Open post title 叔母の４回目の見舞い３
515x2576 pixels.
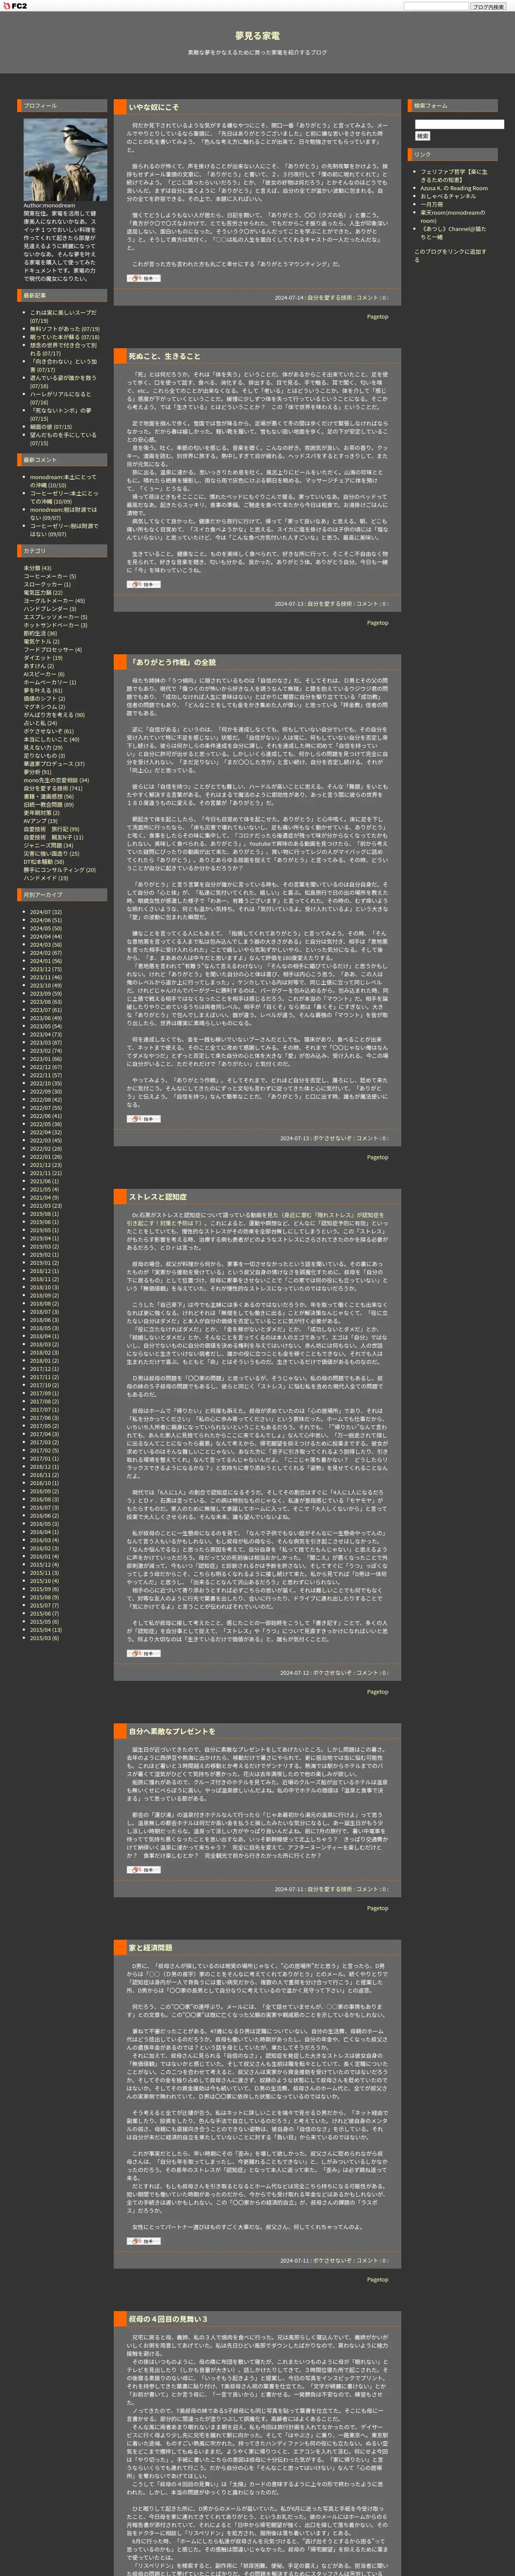point(168,2319)
